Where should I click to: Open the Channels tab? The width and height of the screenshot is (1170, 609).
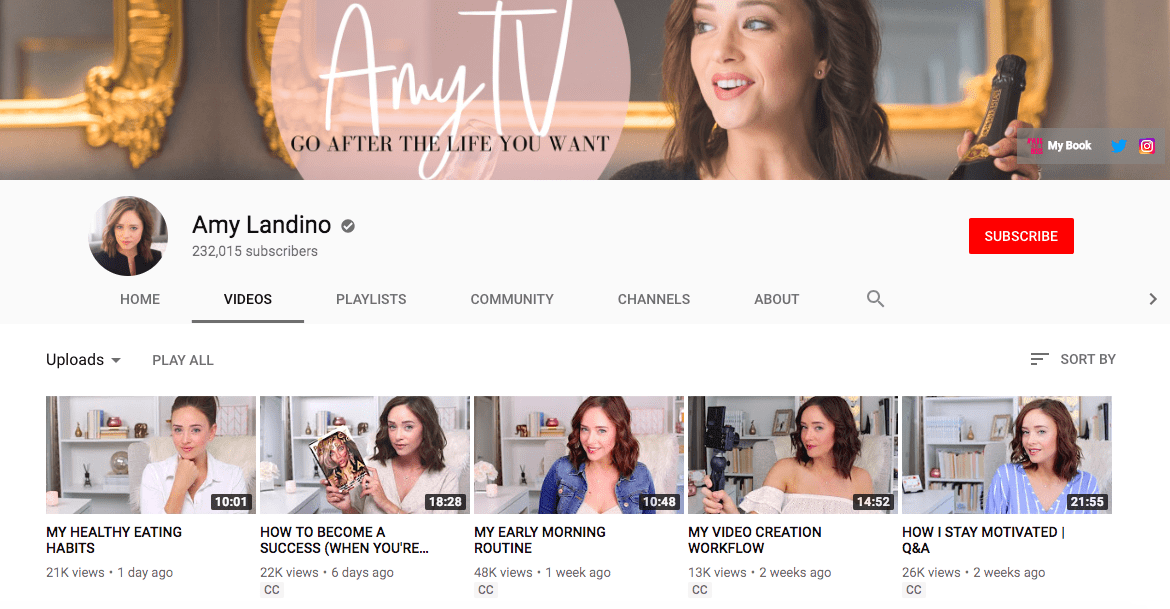(654, 299)
